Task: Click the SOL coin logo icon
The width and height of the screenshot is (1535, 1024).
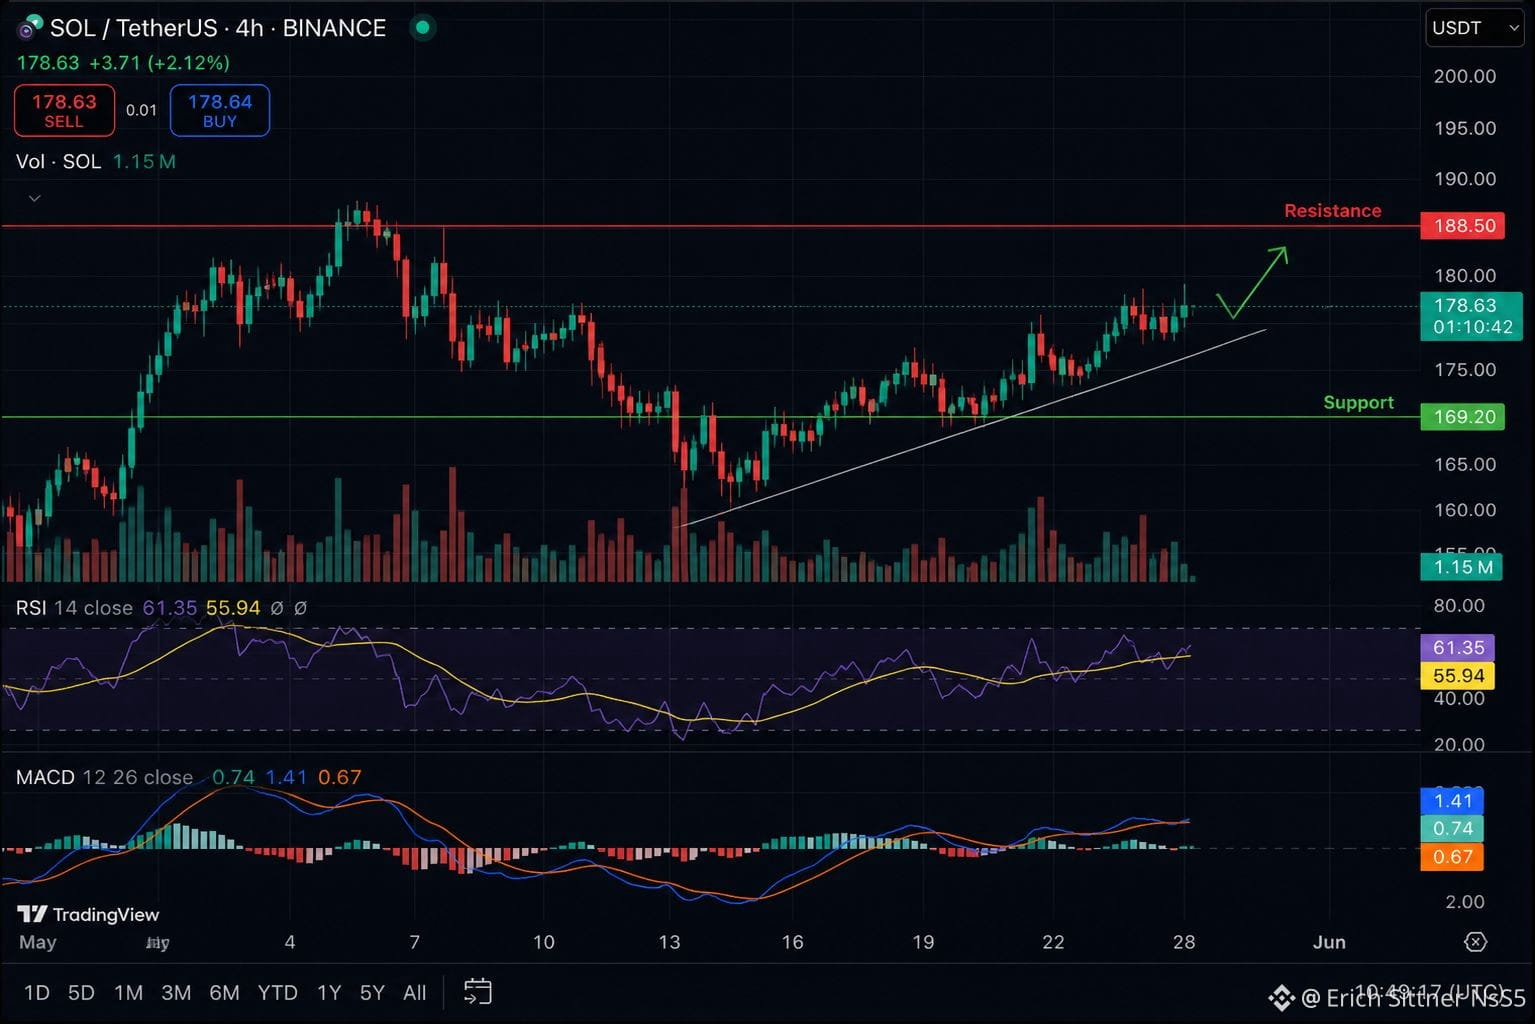Action: pyautogui.click(x=30, y=27)
